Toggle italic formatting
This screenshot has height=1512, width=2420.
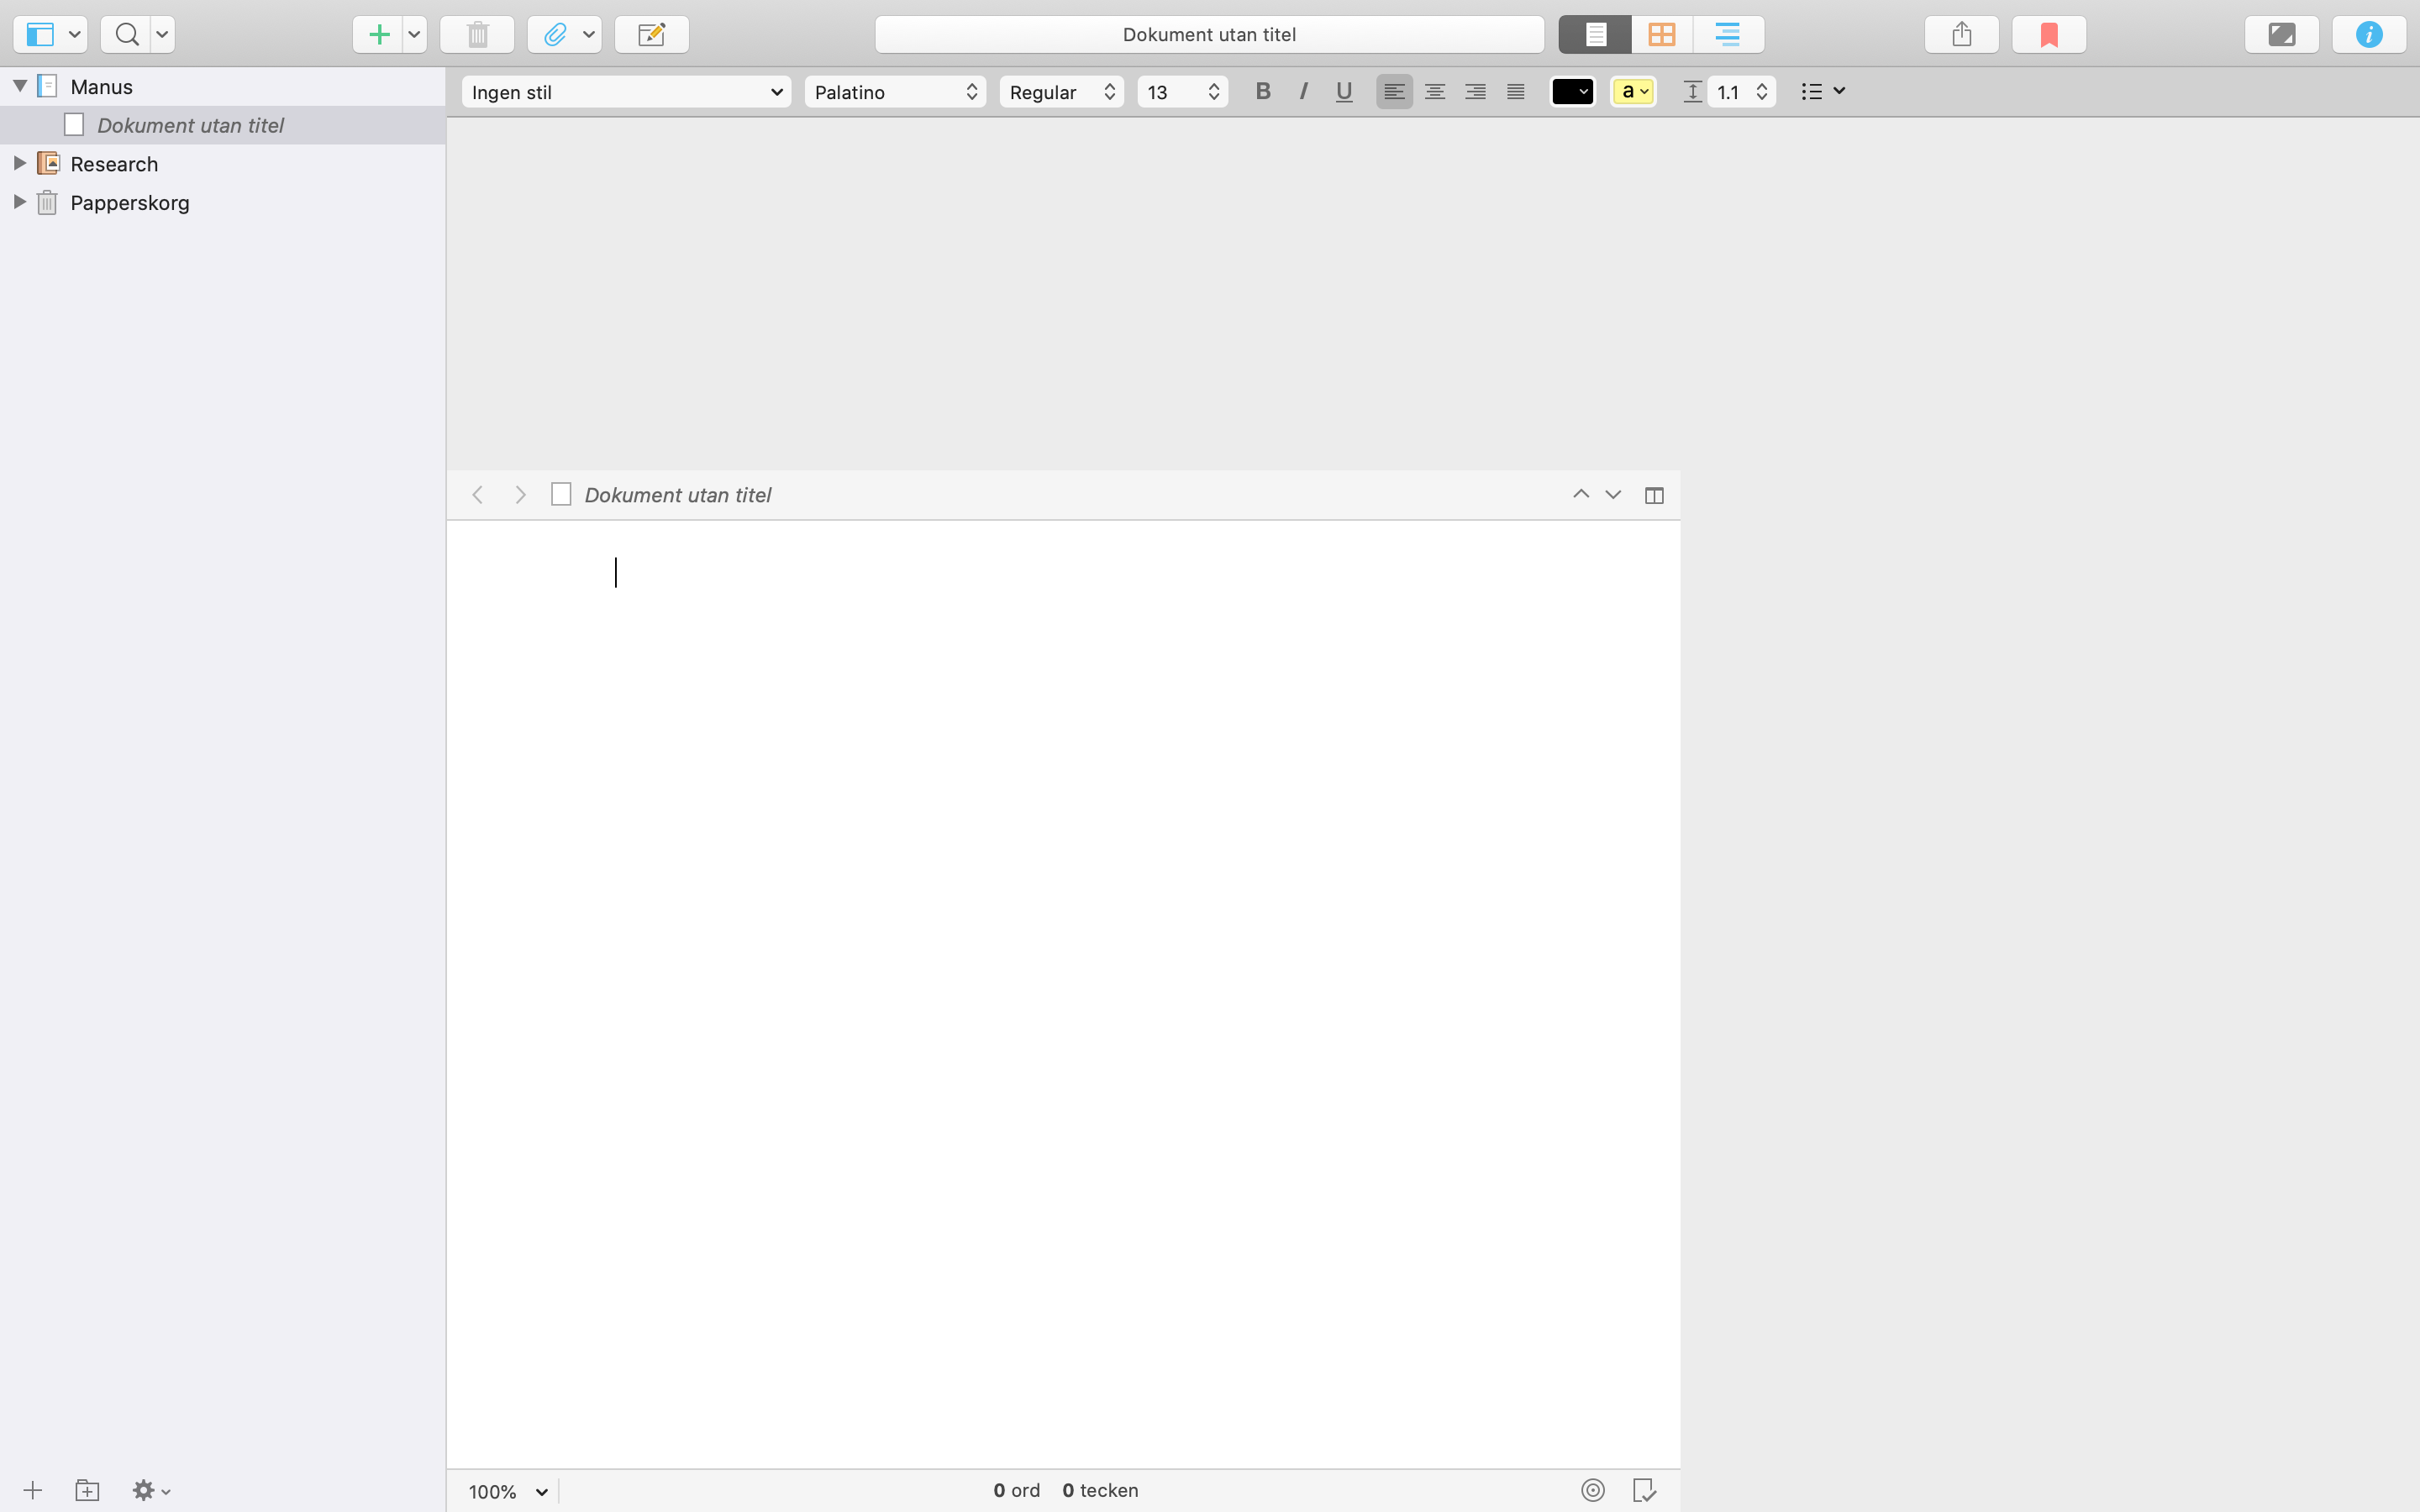1303,91
